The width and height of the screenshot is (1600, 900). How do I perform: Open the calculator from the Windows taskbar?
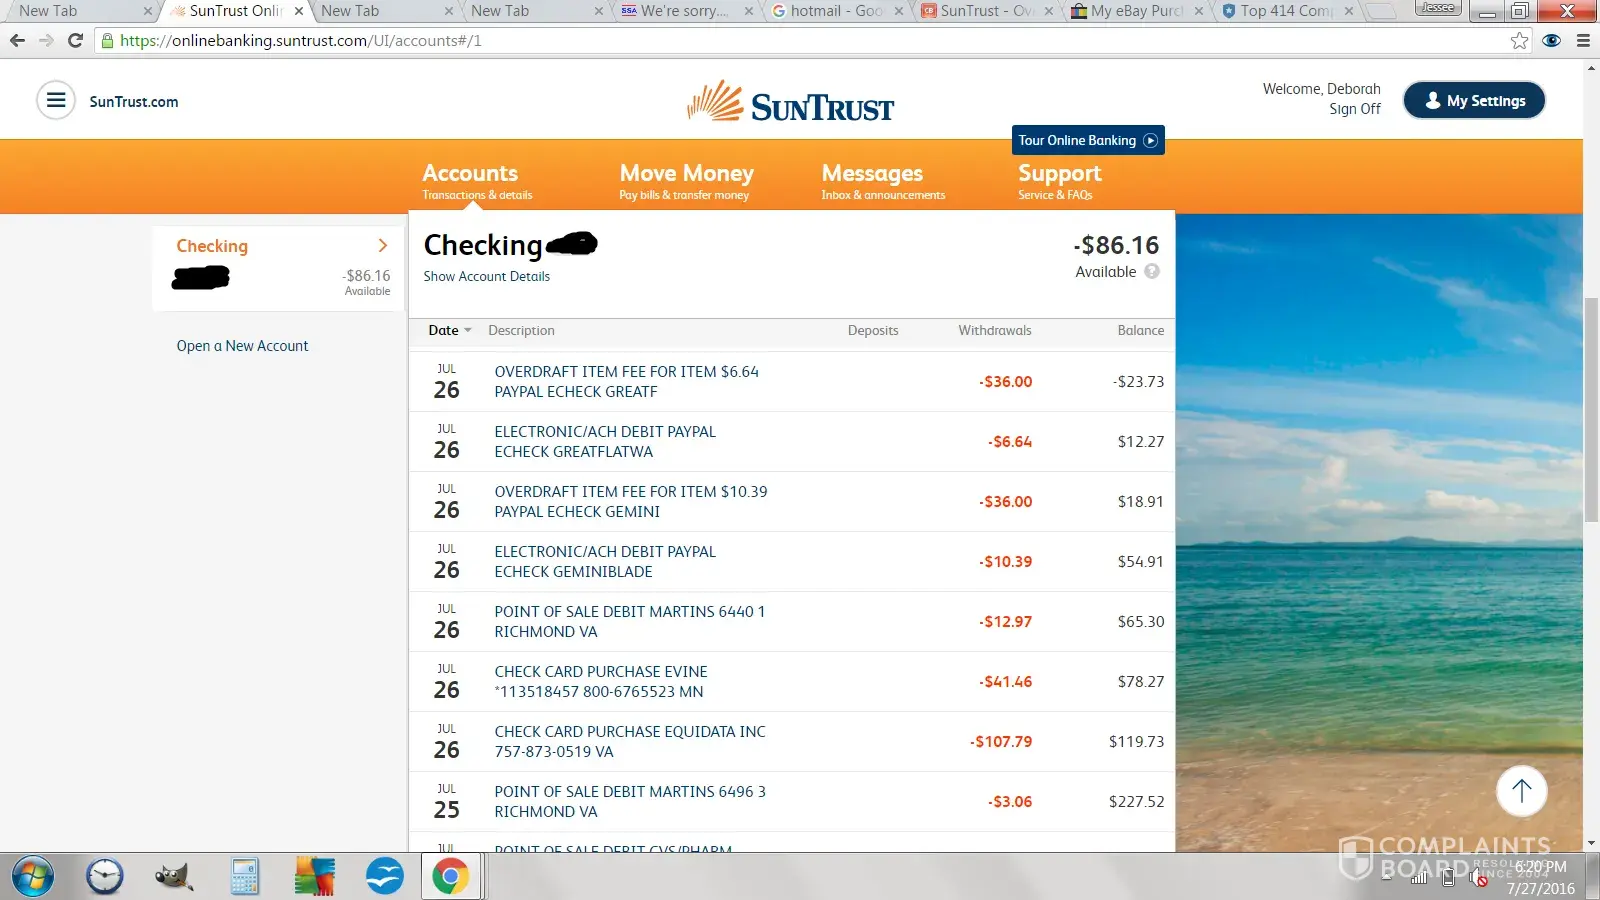[x=244, y=877]
